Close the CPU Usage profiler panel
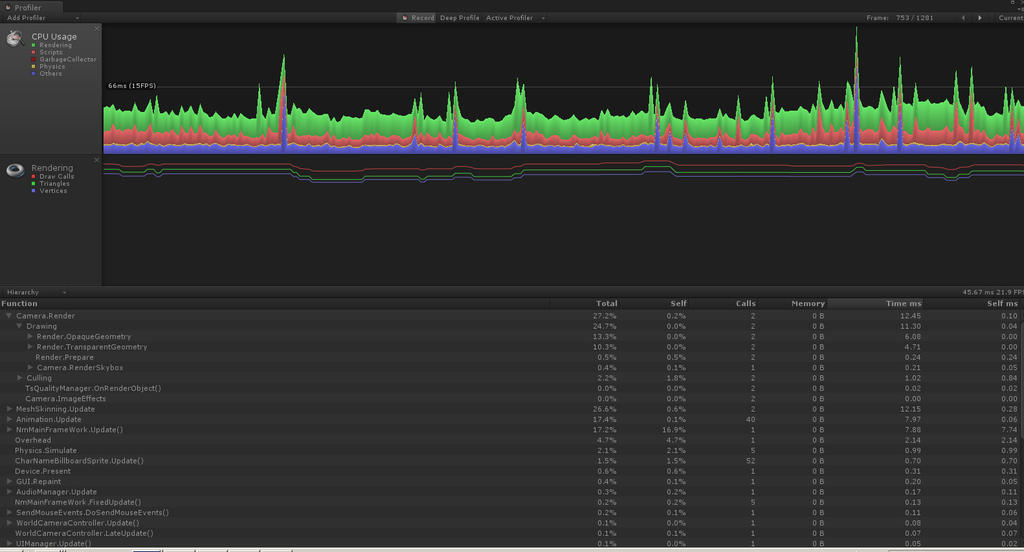The height and width of the screenshot is (552, 1024). (x=97, y=29)
